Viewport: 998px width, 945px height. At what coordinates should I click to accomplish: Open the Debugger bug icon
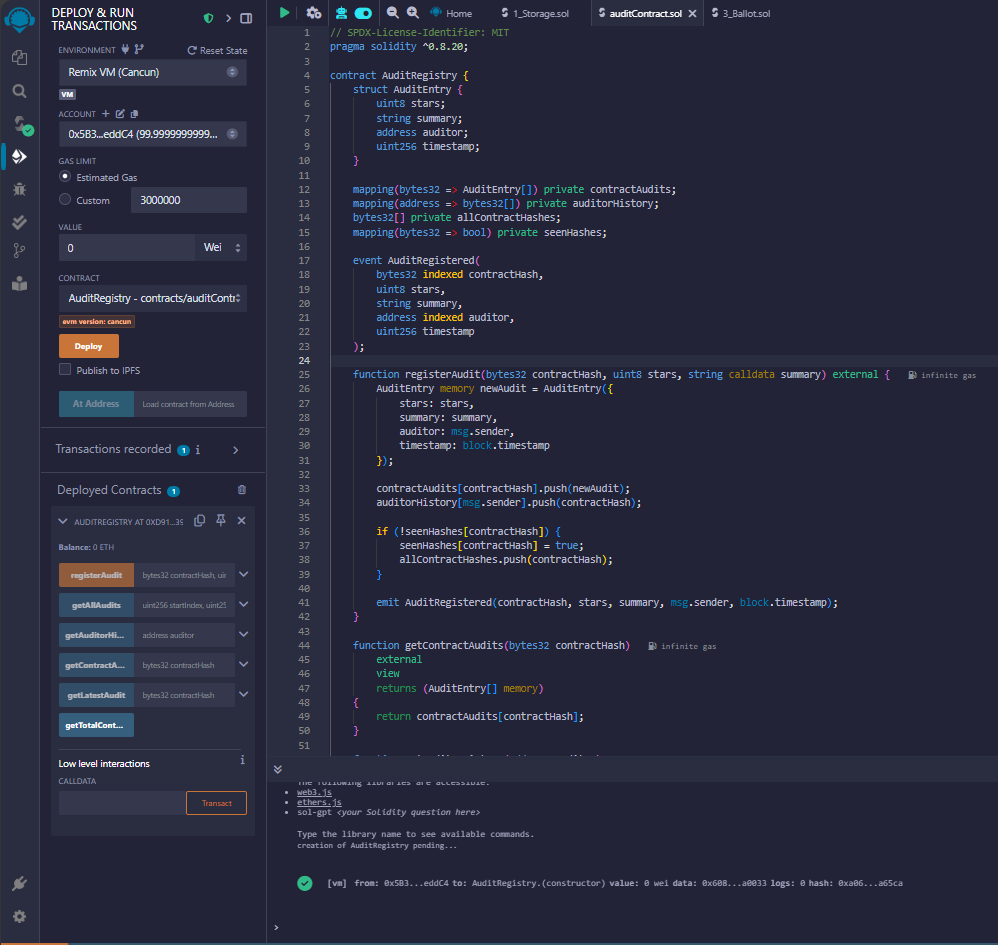tap(19, 189)
